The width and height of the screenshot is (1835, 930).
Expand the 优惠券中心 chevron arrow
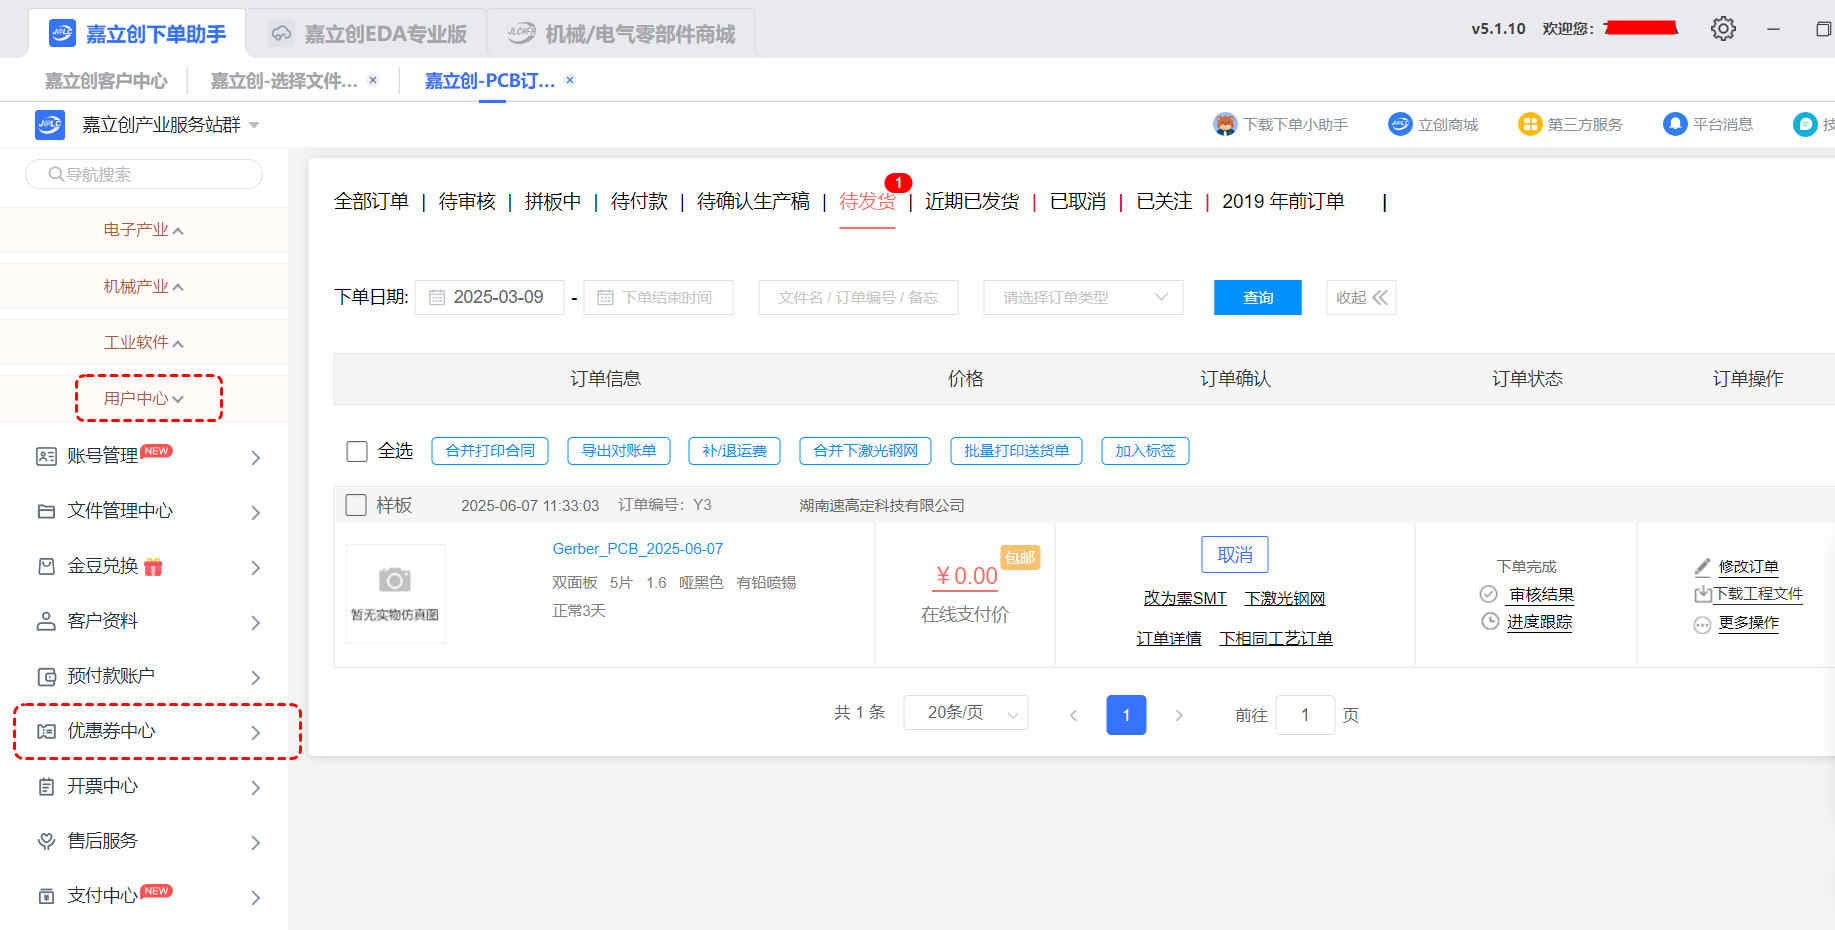[x=256, y=732]
